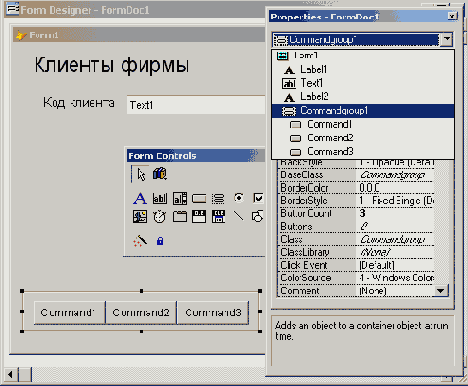Image resolution: width=468 pixels, height=386 pixels.
Task: Click the Command1 button on the form
Action: tap(69, 312)
